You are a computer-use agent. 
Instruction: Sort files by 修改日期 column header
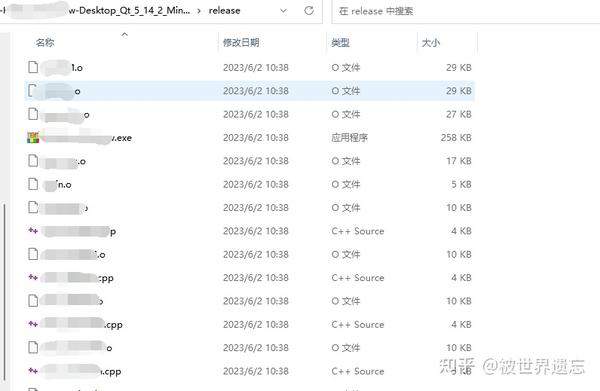coord(241,42)
